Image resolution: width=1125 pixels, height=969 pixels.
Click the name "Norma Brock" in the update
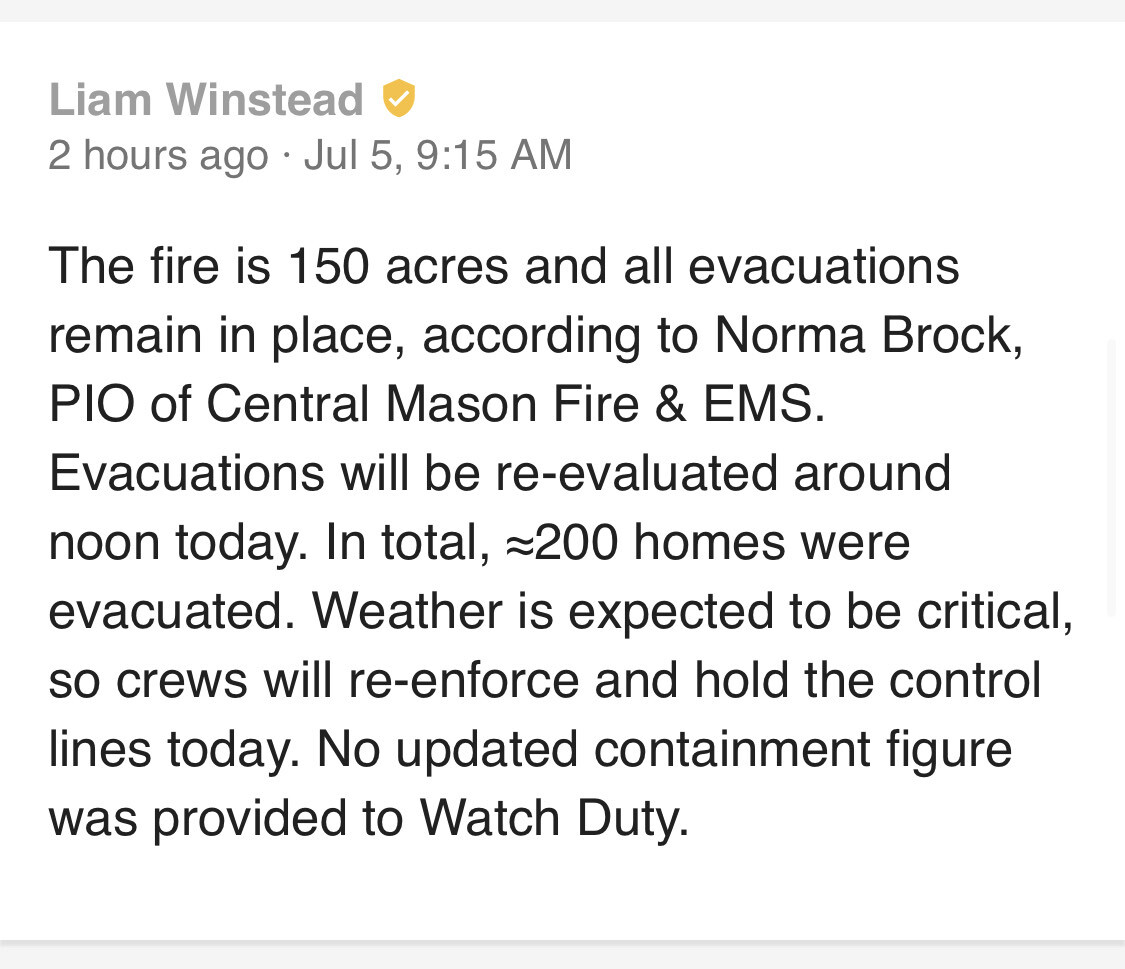(868, 336)
